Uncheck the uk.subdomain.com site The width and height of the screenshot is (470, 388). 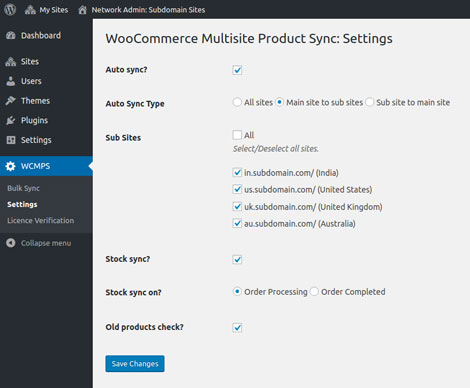point(237,207)
